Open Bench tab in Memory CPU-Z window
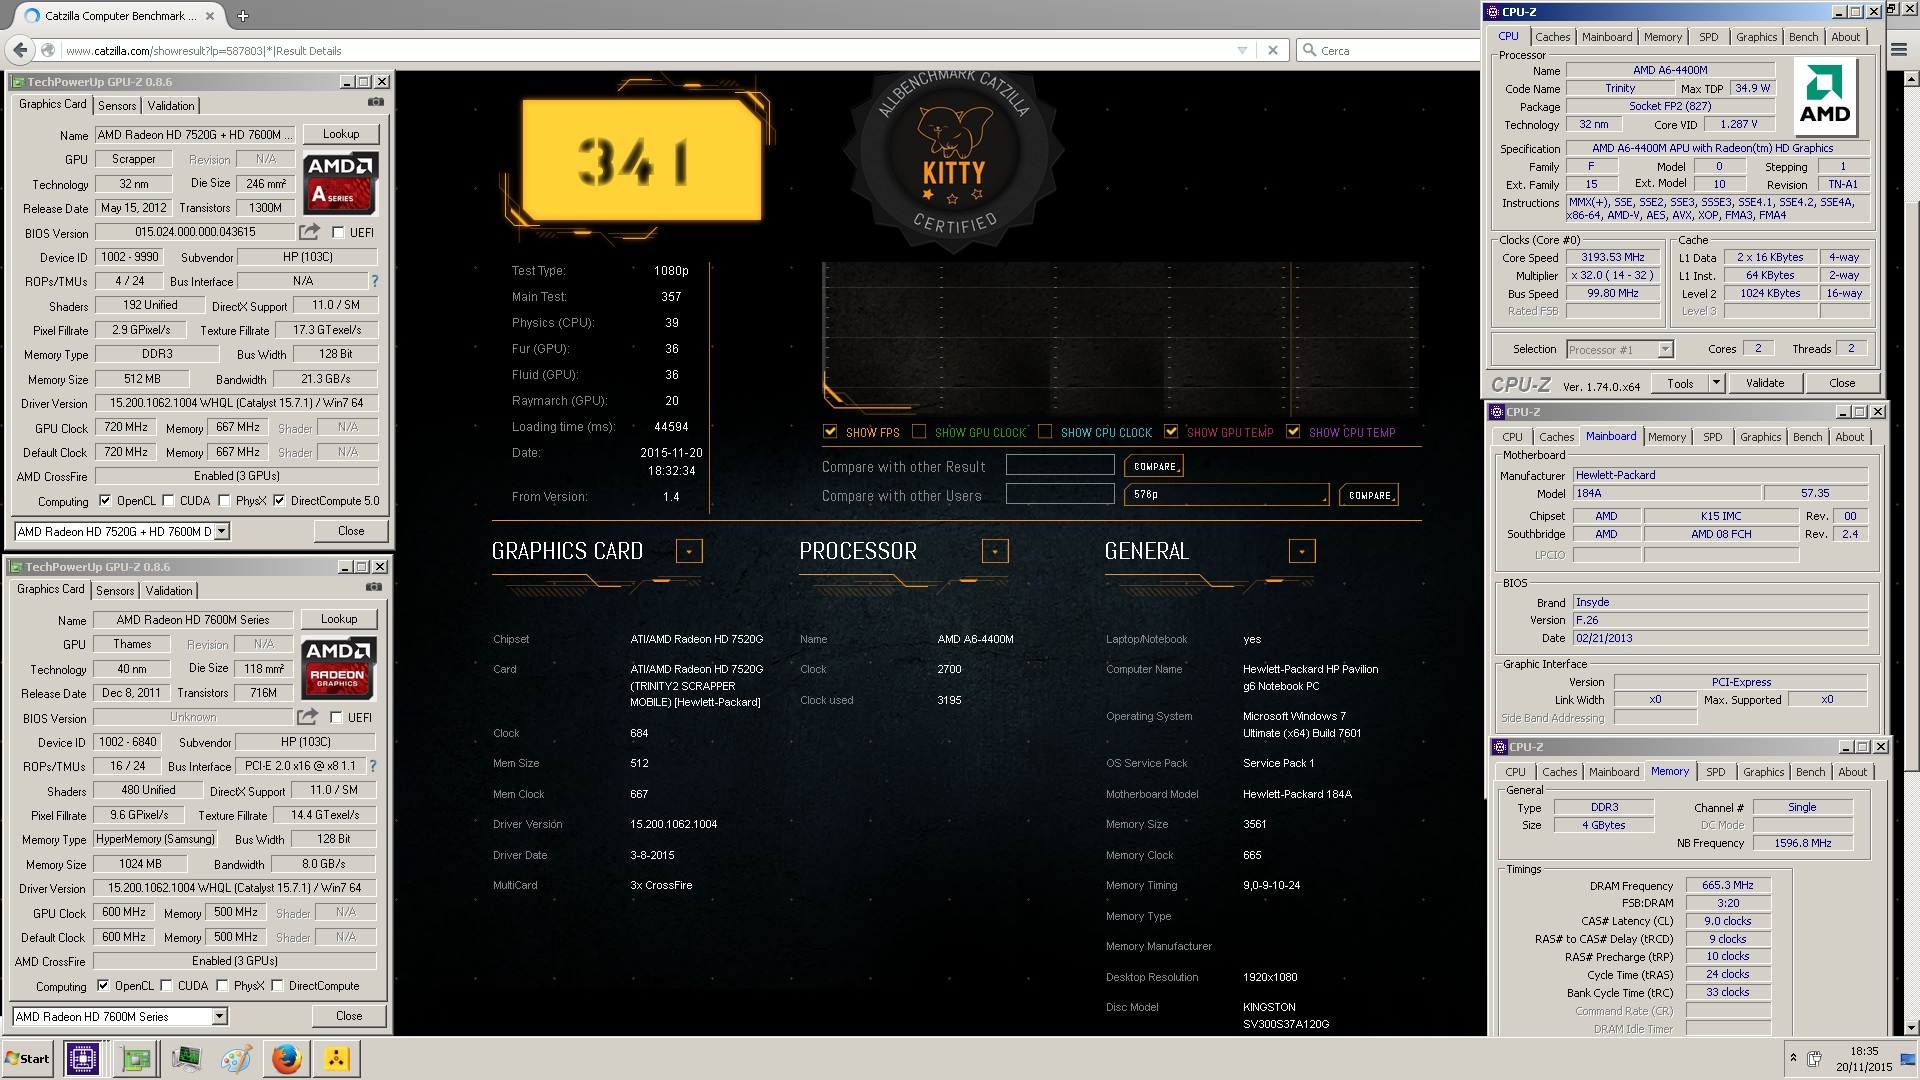 pyautogui.click(x=1810, y=772)
